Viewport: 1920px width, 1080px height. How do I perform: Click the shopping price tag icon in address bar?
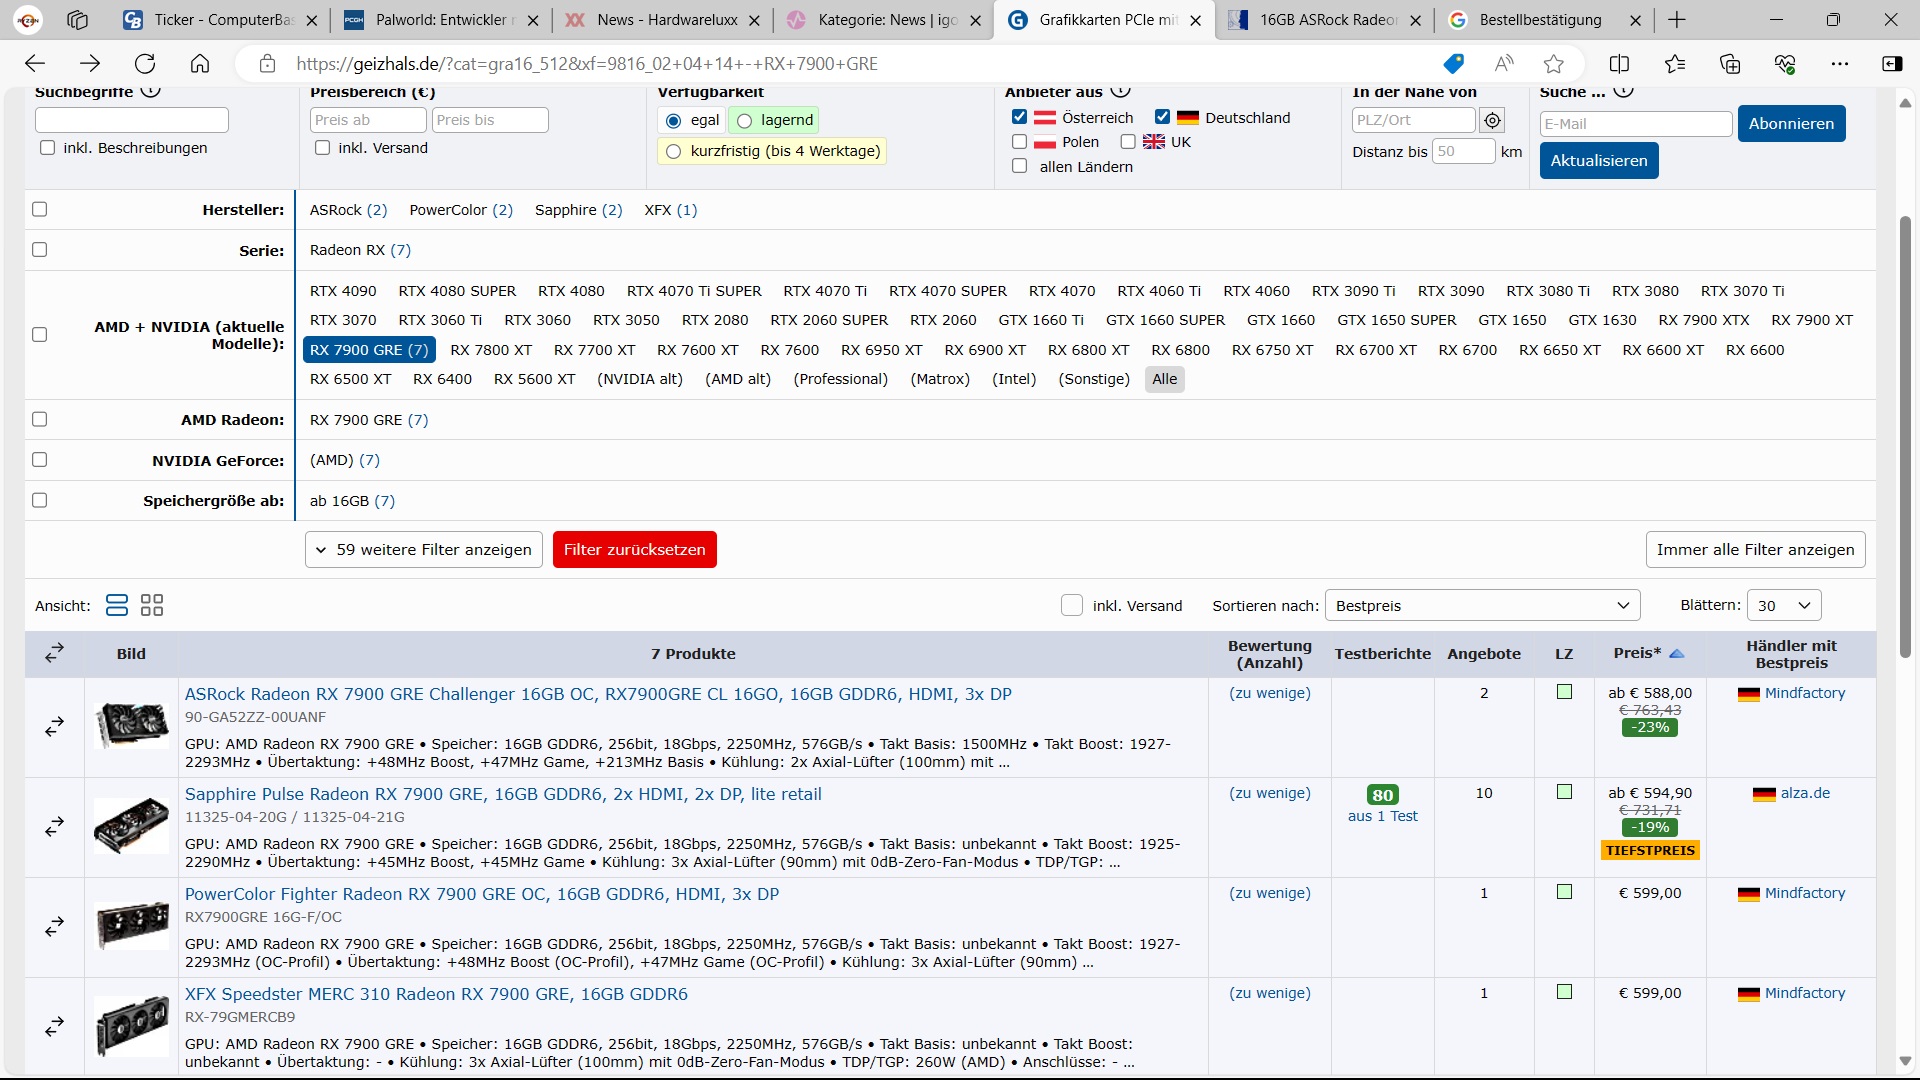coord(1453,64)
